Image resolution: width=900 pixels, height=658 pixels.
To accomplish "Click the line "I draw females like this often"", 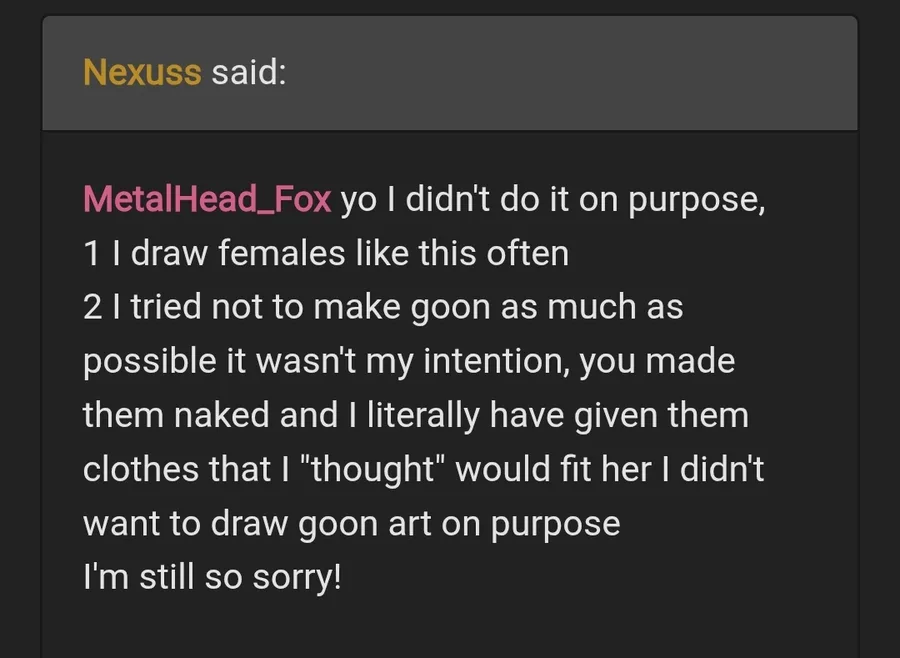I will tap(341, 253).
